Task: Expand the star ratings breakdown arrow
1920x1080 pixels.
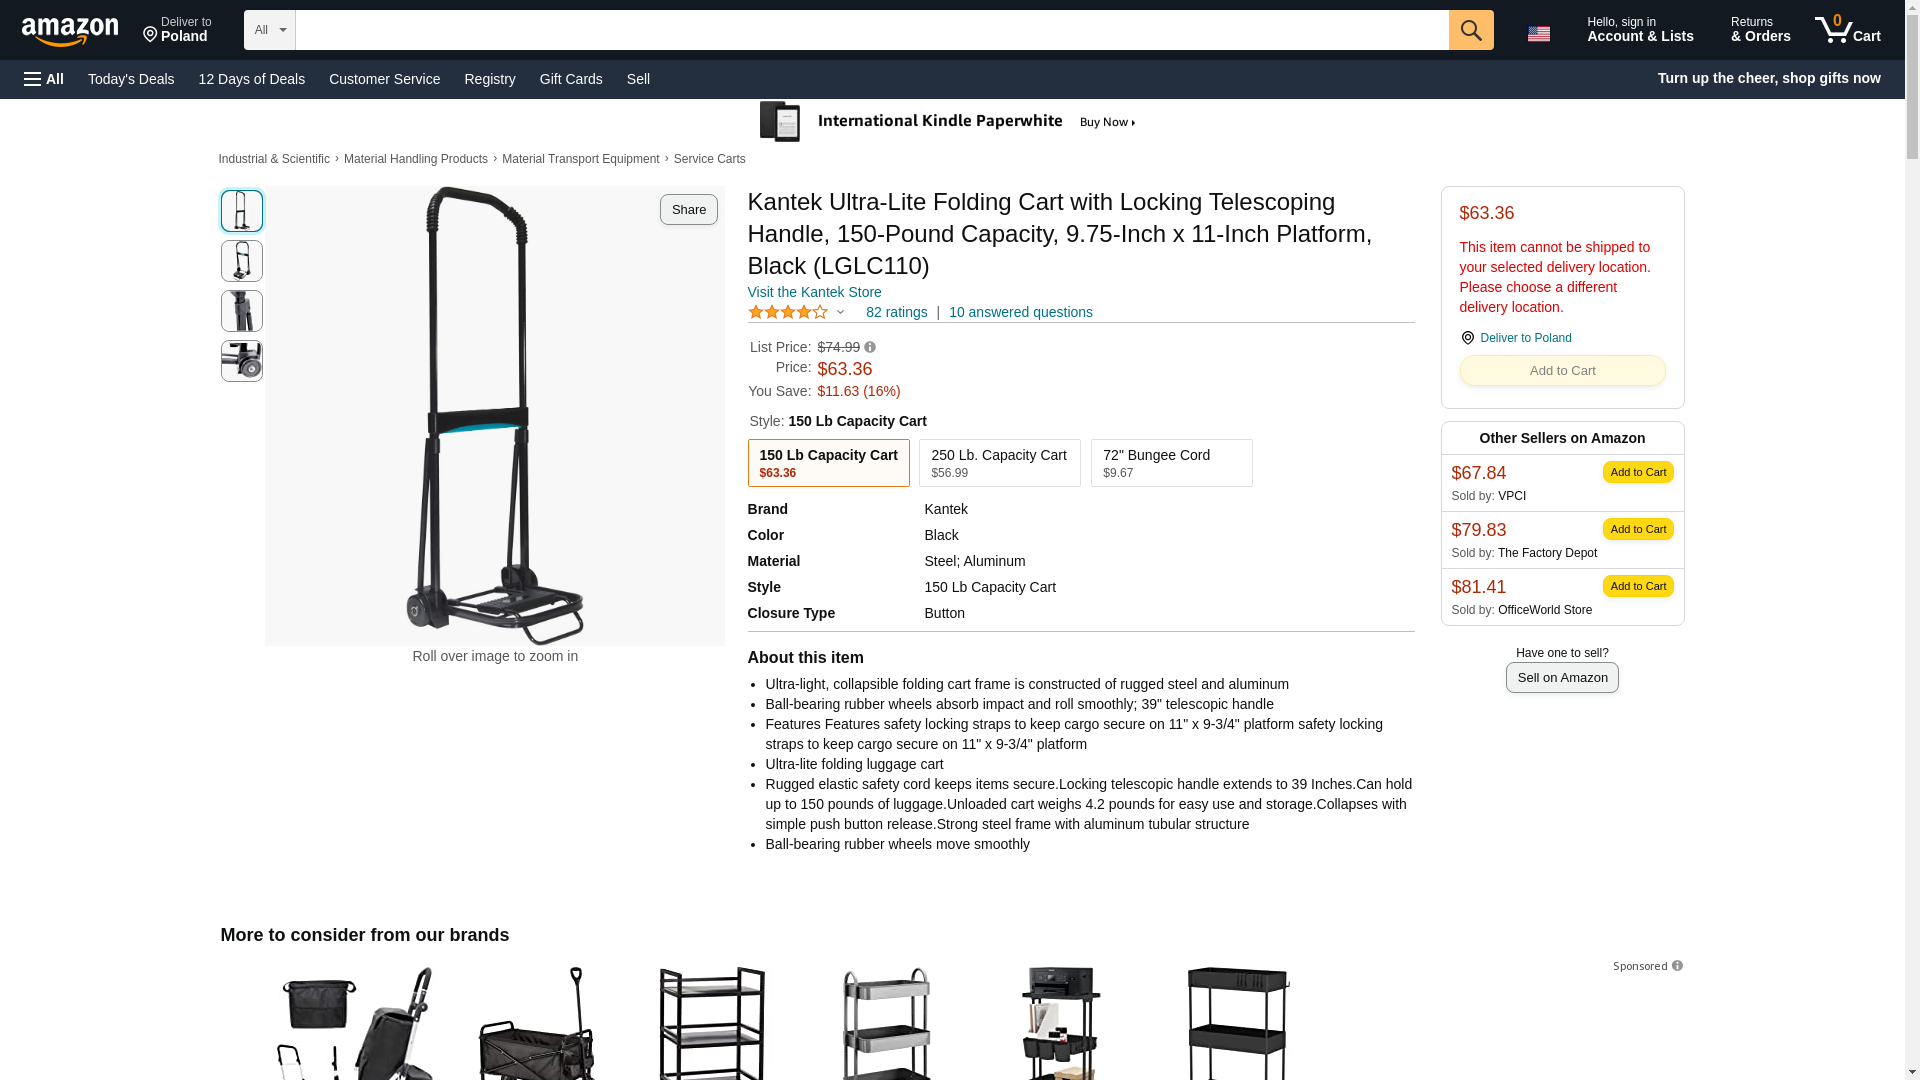Action: point(840,312)
